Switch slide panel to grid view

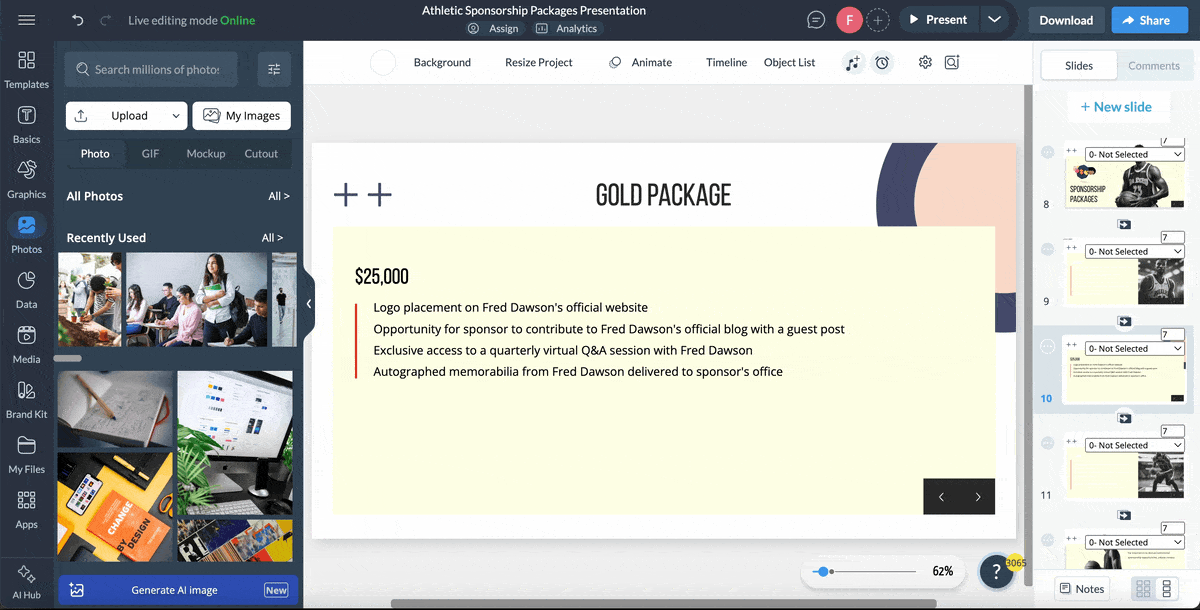point(1141,589)
